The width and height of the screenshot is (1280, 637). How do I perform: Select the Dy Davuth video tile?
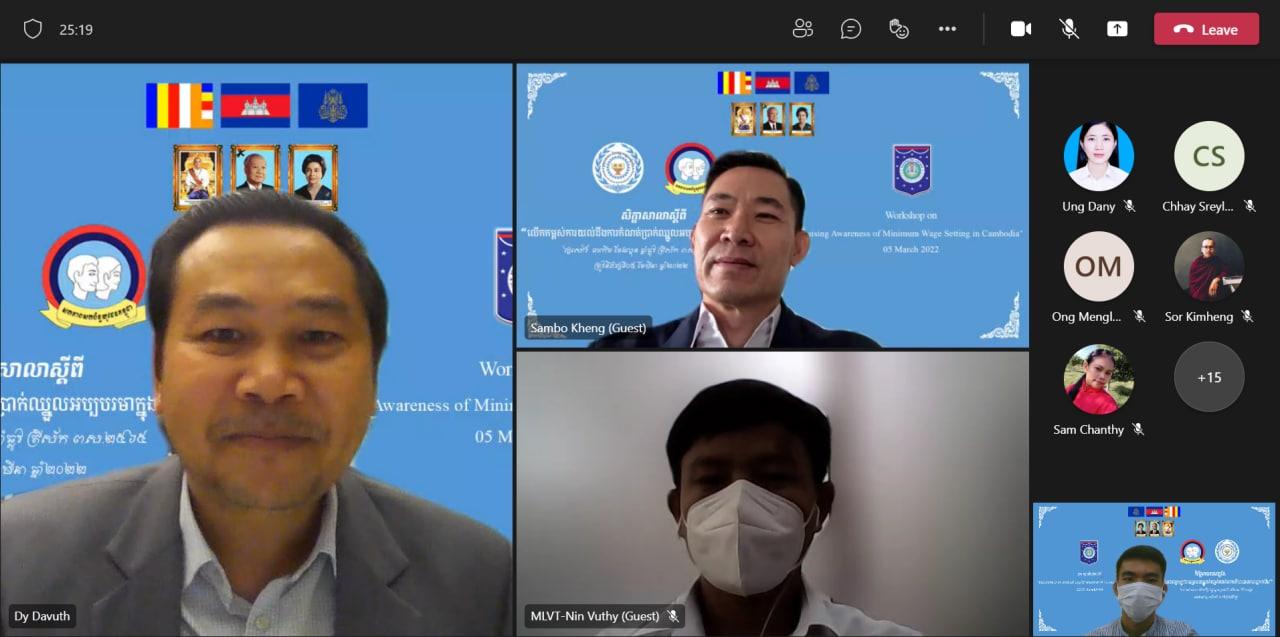point(256,350)
